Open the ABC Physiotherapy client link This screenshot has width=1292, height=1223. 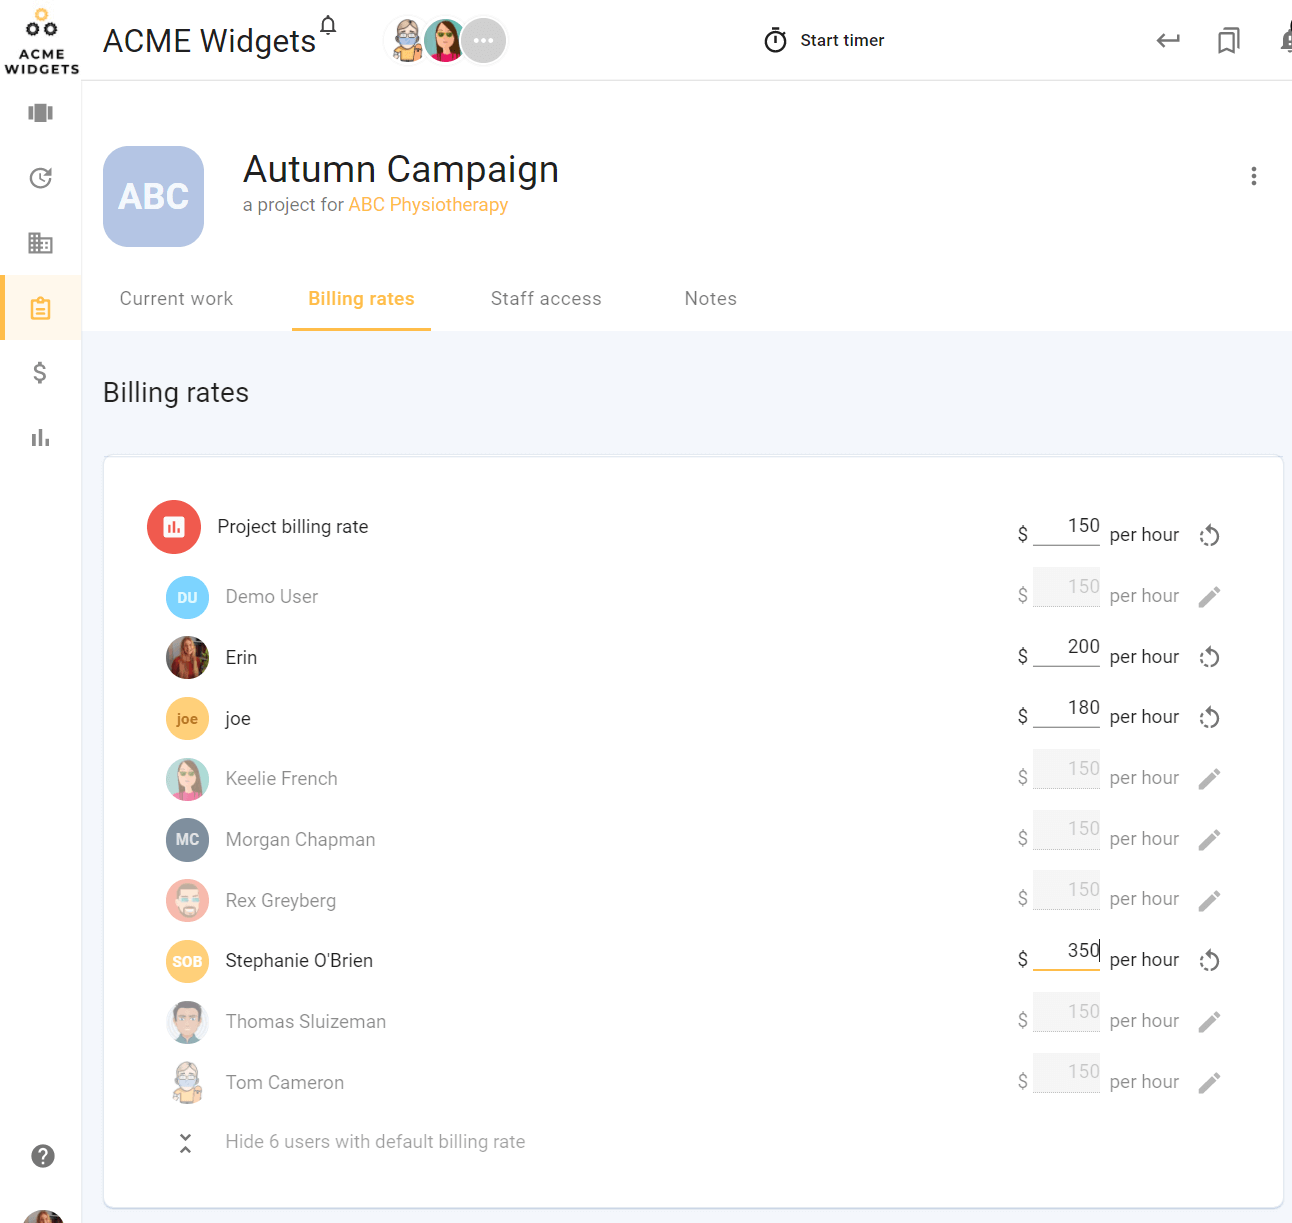(x=428, y=205)
